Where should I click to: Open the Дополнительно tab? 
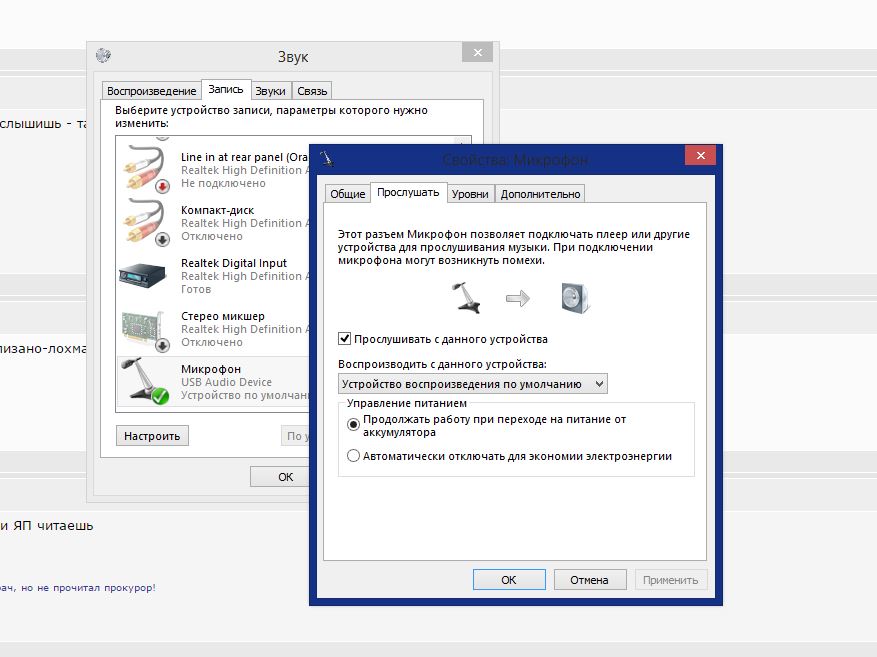click(540, 194)
